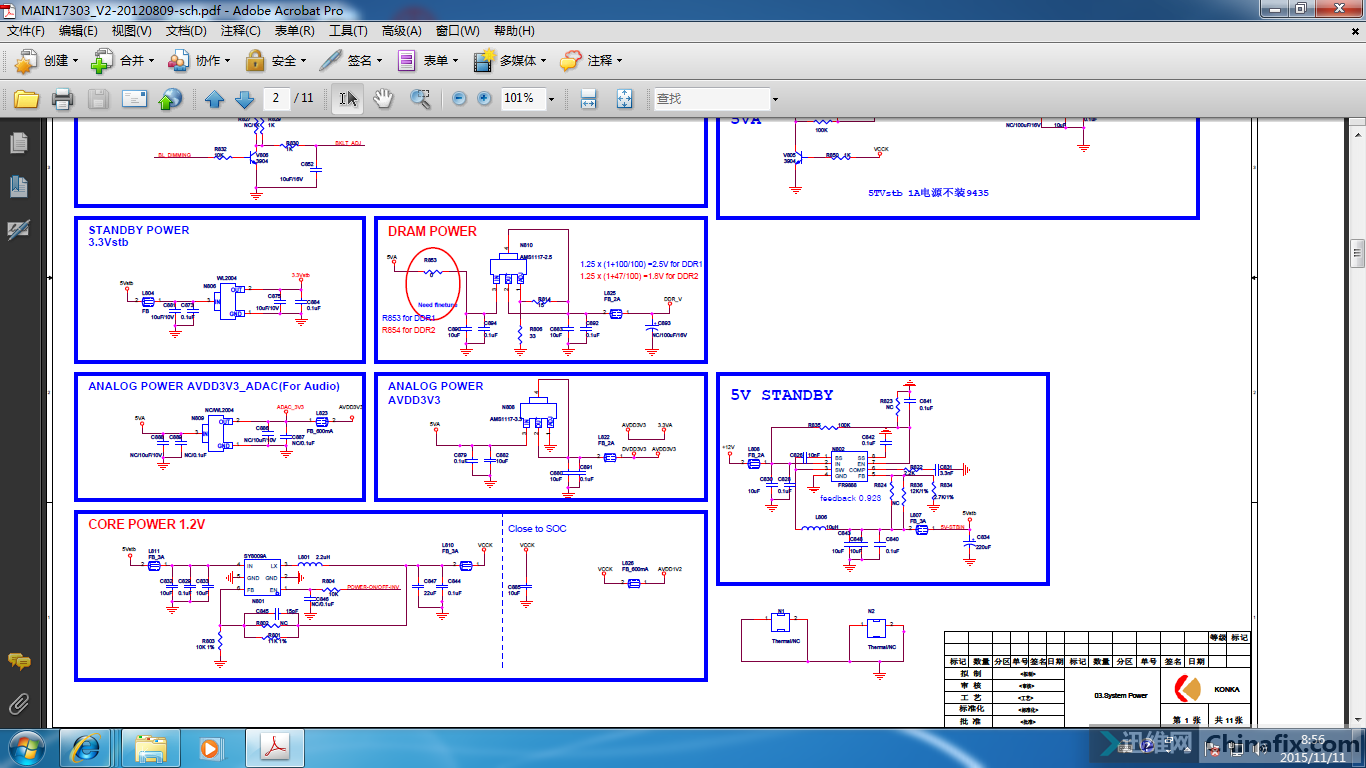The width and height of the screenshot is (1366, 768).
Task: Open the Find options dropdown arrow
Action: [775, 99]
